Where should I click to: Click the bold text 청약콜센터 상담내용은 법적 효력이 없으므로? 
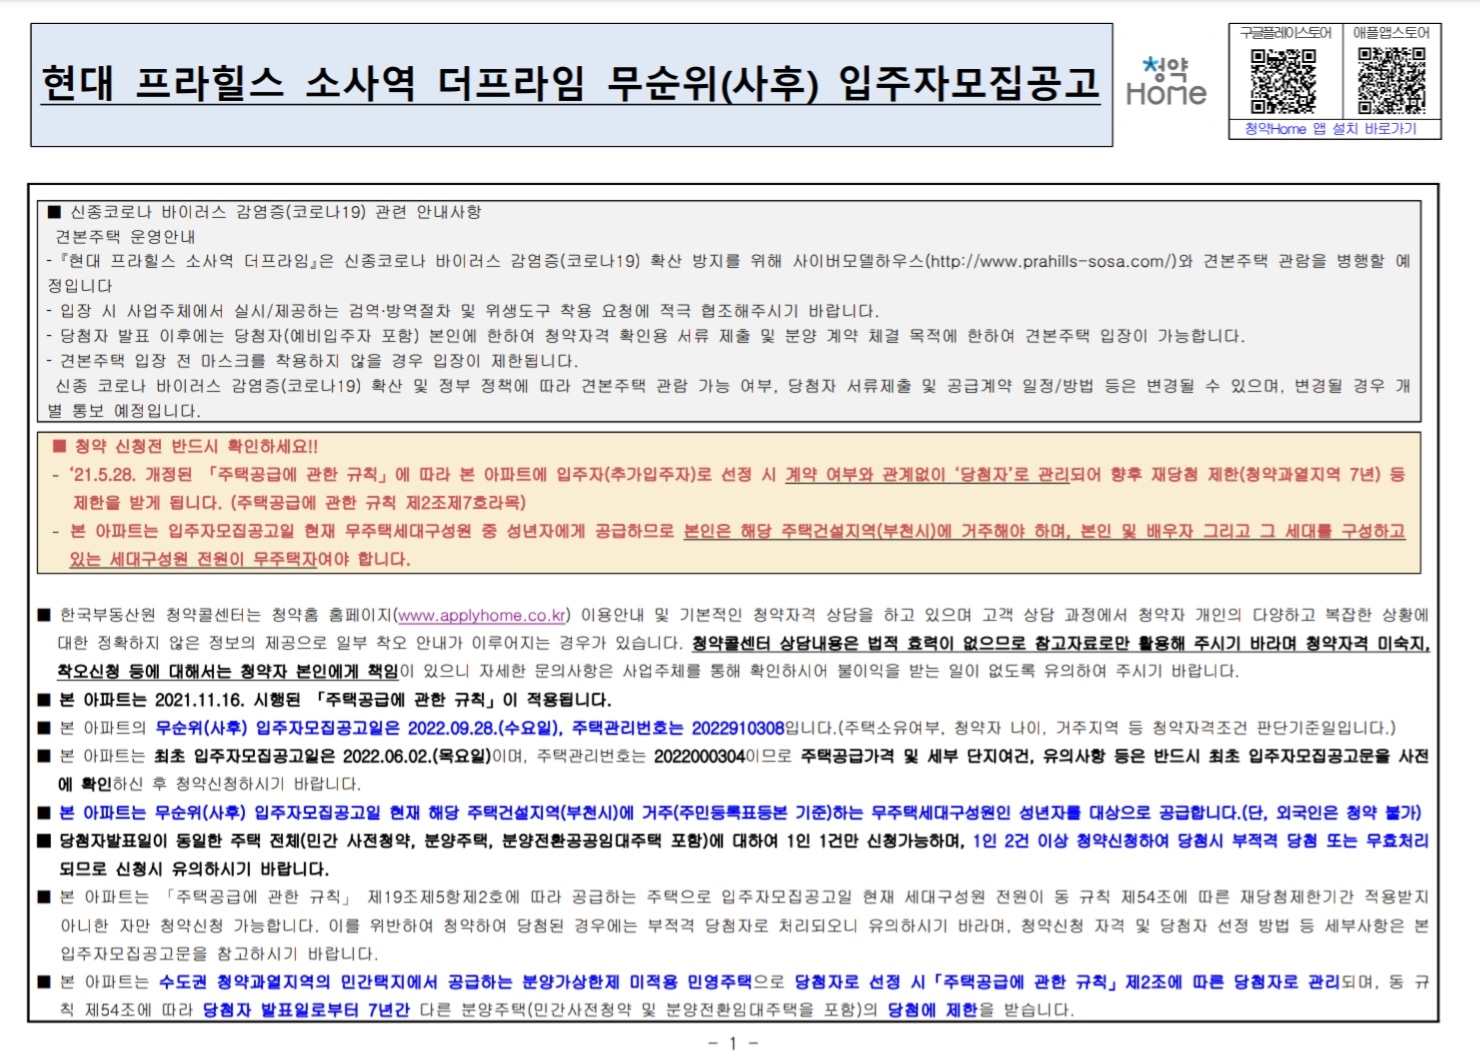860,643
